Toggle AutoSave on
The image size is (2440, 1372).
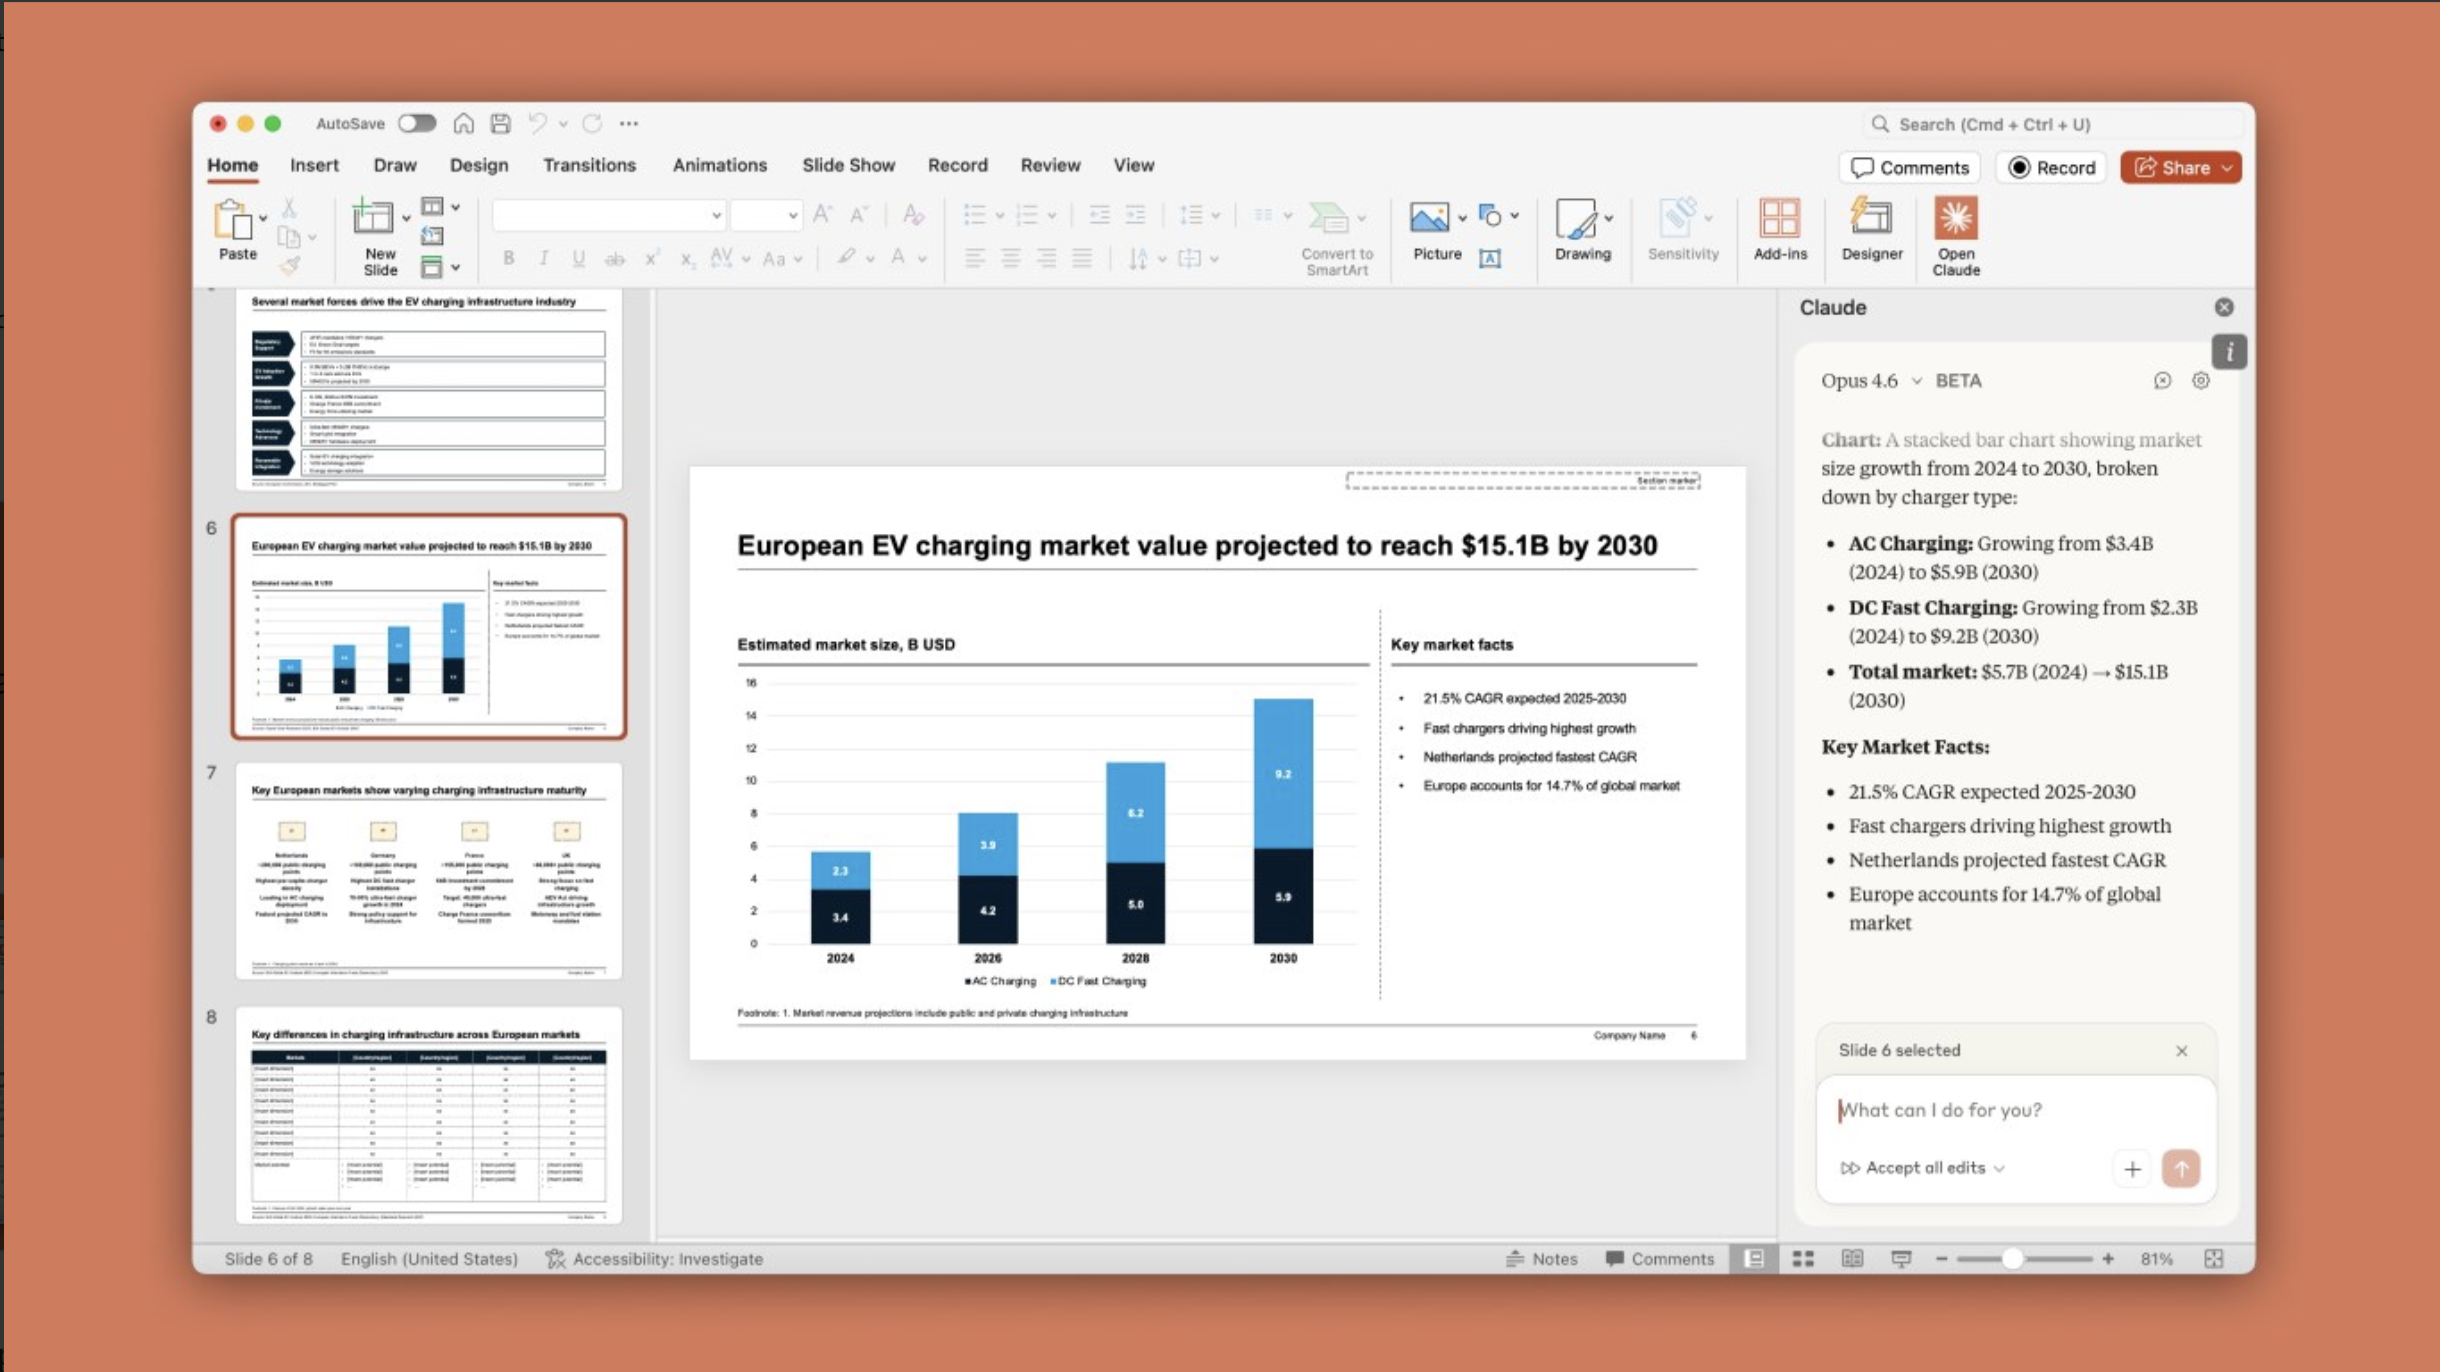point(417,122)
